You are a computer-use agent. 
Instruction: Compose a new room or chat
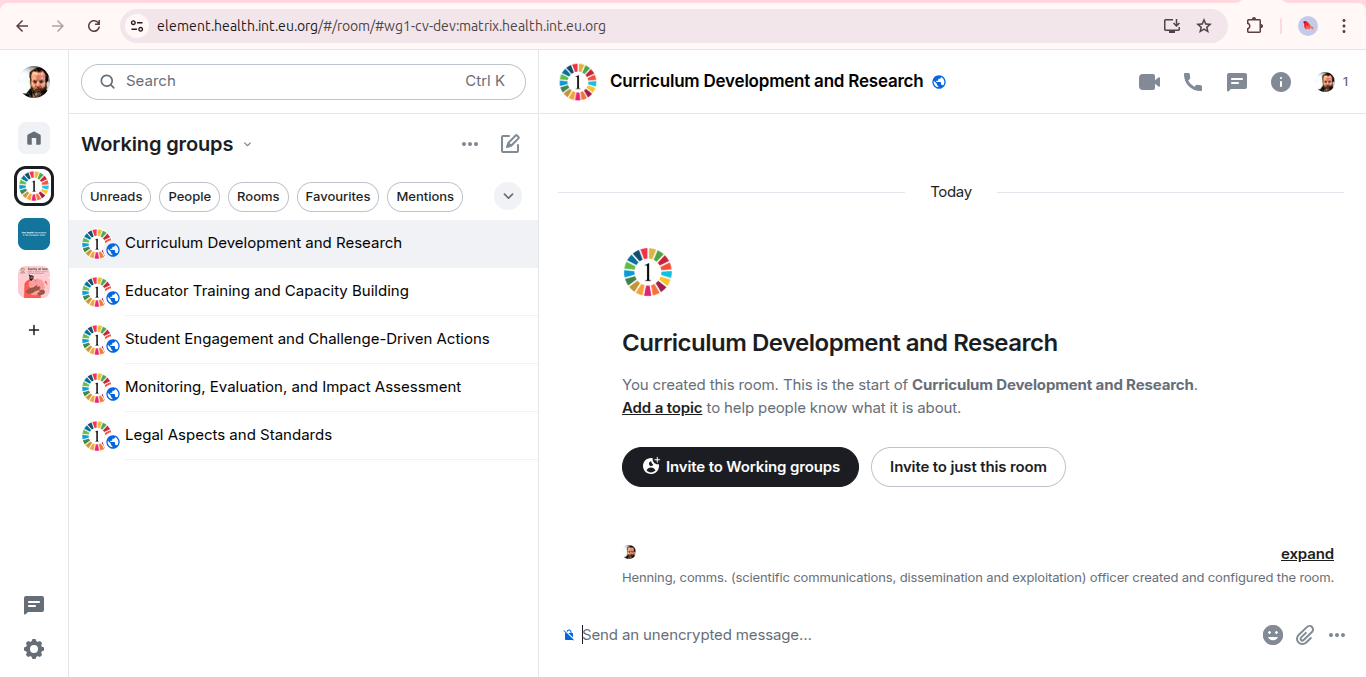(510, 144)
